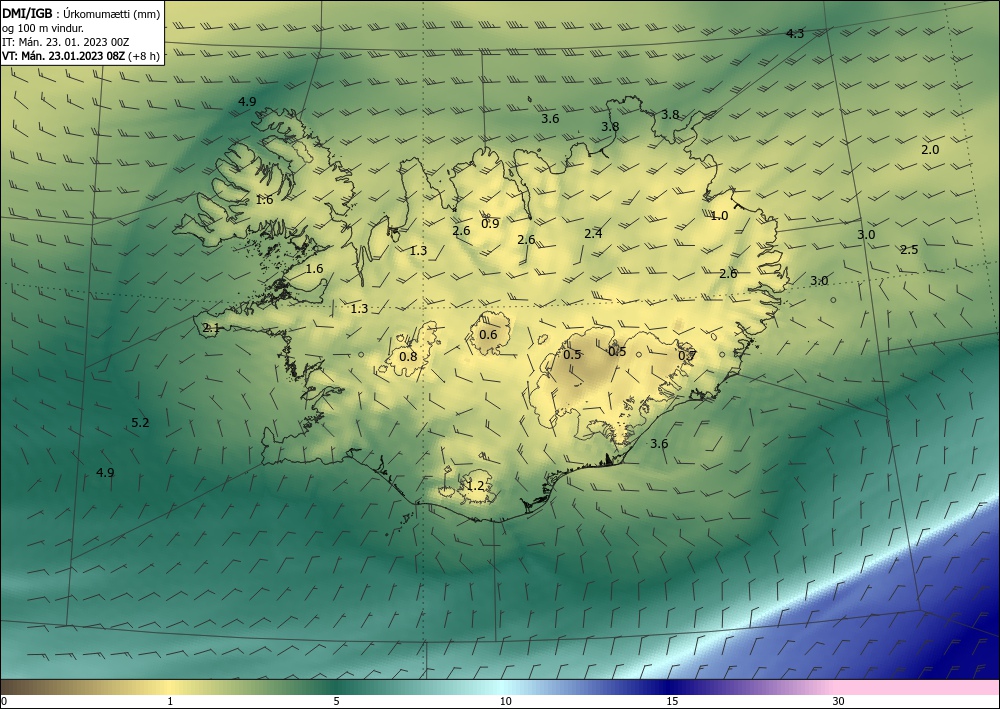Pick the '1.0' value label
1000x709 pixels.
click(719, 216)
